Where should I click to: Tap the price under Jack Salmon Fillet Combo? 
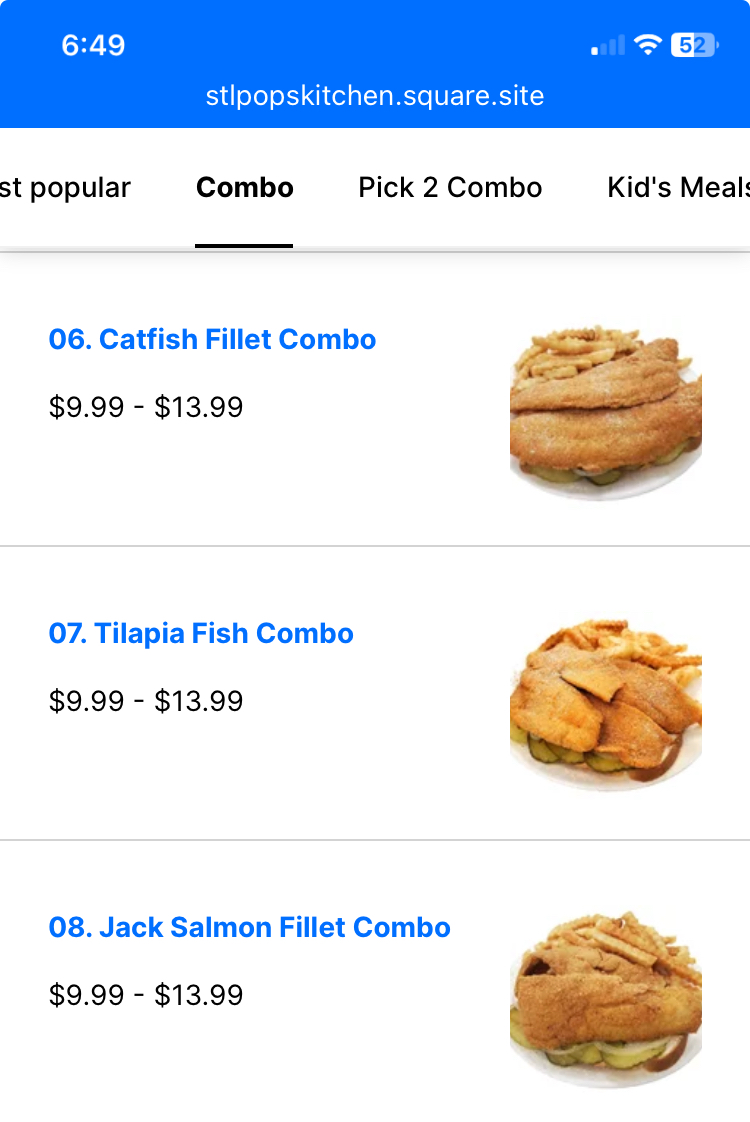(x=146, y=996)
